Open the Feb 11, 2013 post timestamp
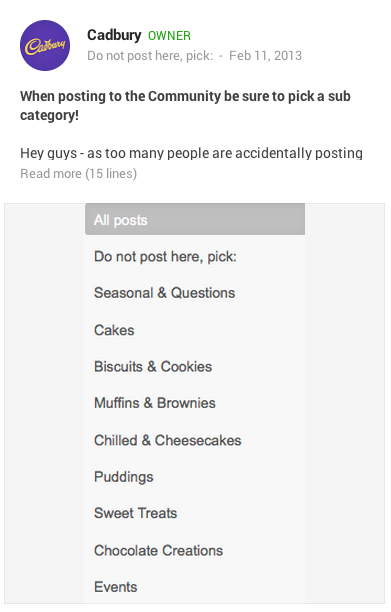This screenshot has height=612, width=391. 265,56
